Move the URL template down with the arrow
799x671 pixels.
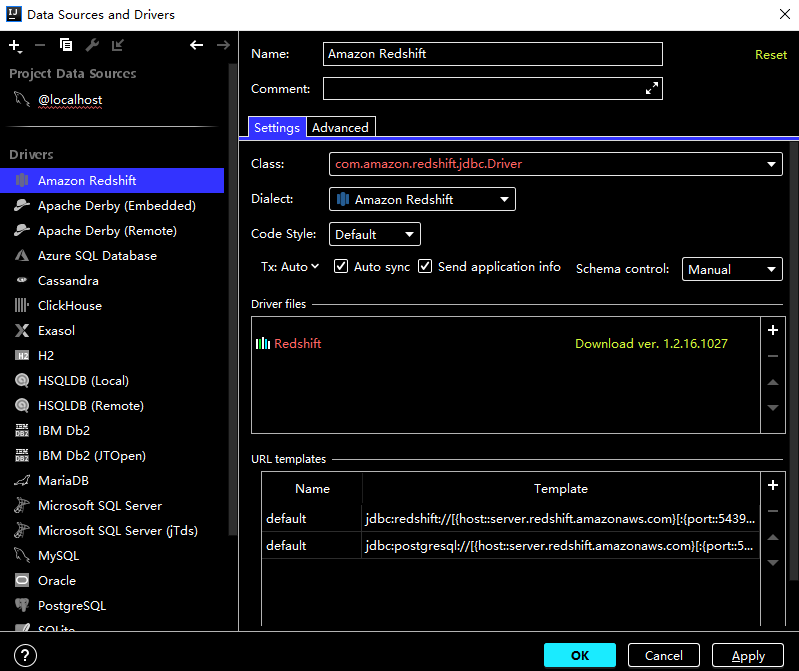(773, 562)
